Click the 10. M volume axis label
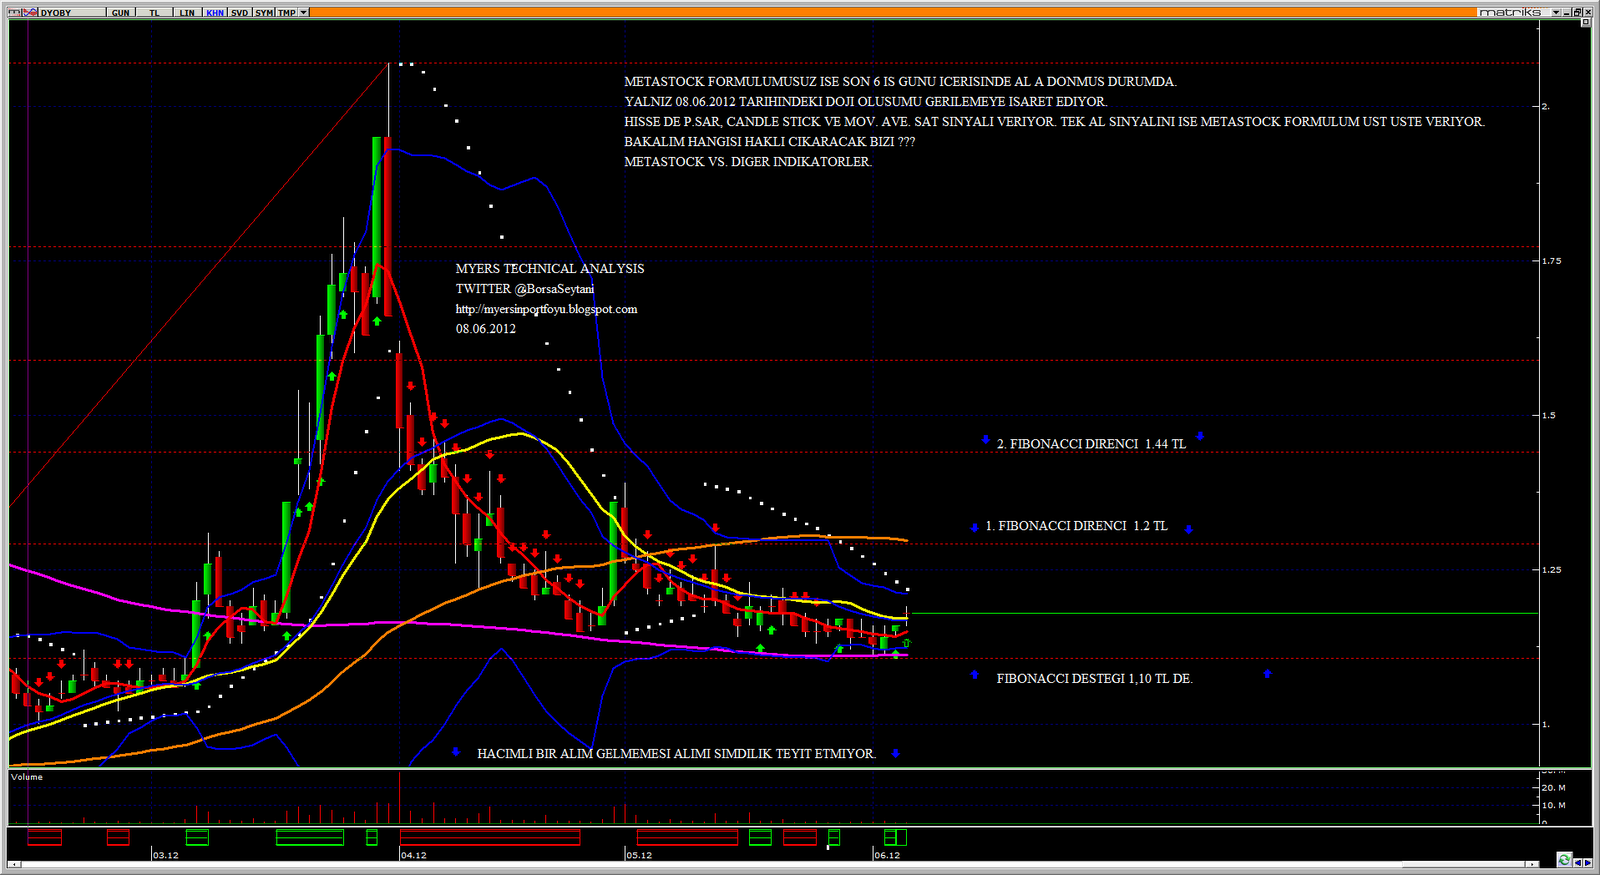Viewport: 1600px width, 875px height. click(1554, 805)
